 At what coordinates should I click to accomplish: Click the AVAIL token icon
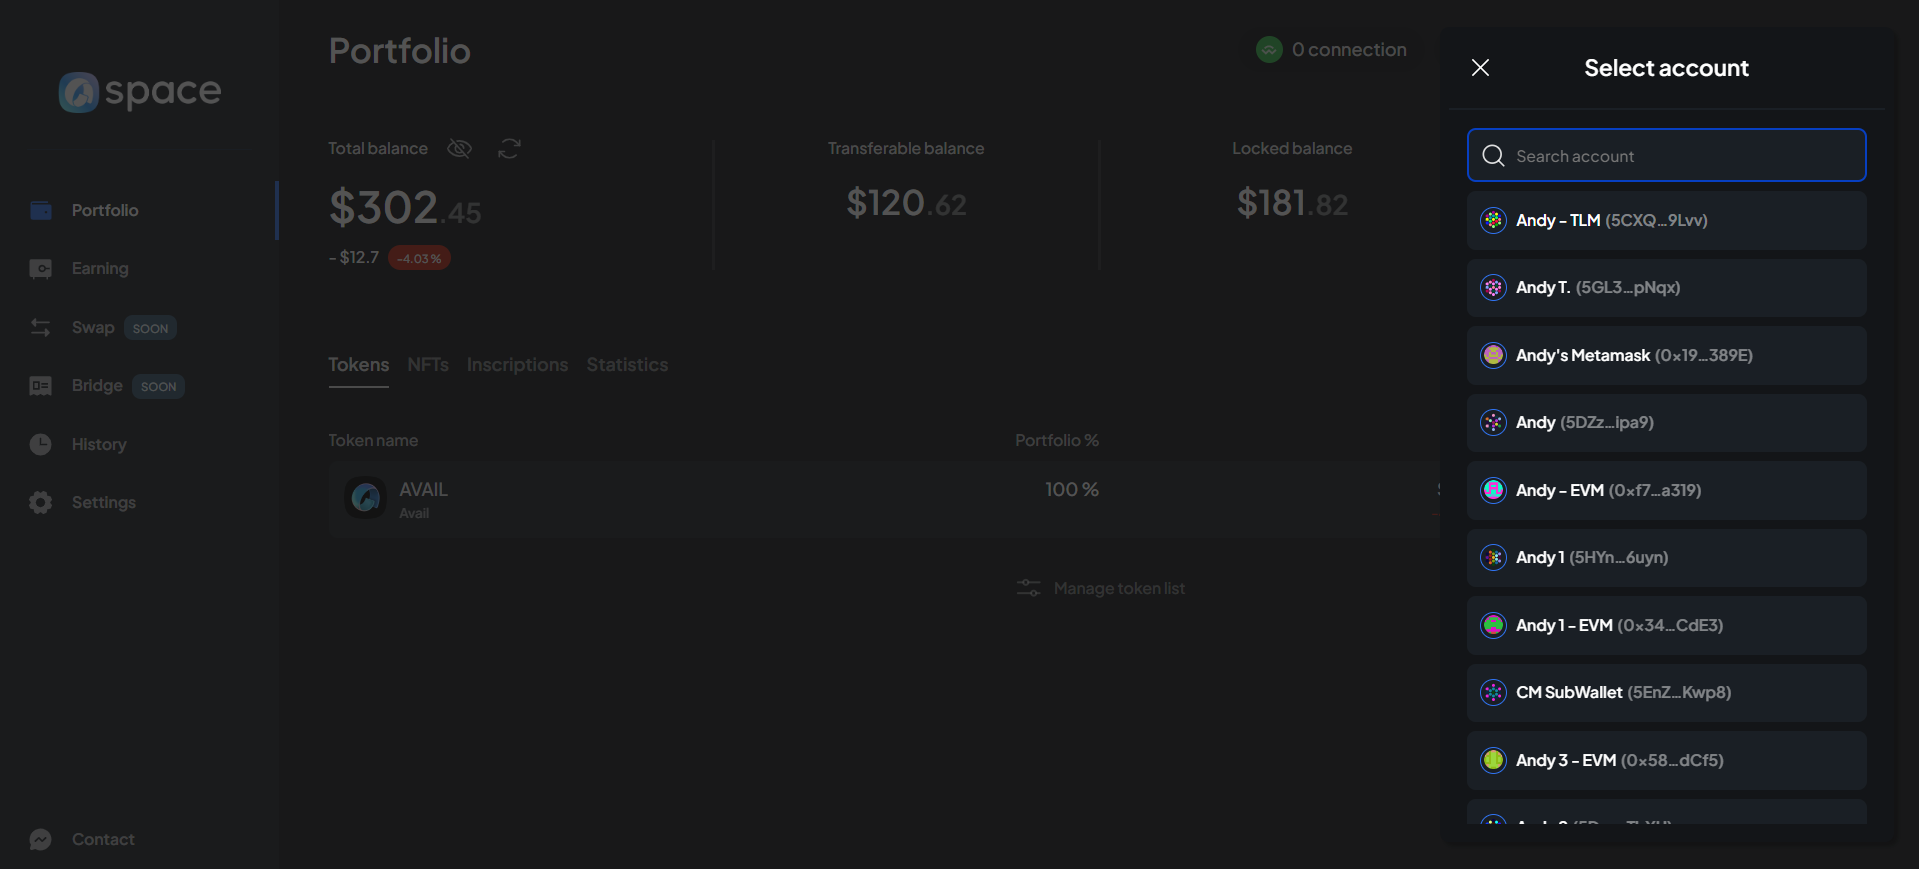[x=366, y=497]
